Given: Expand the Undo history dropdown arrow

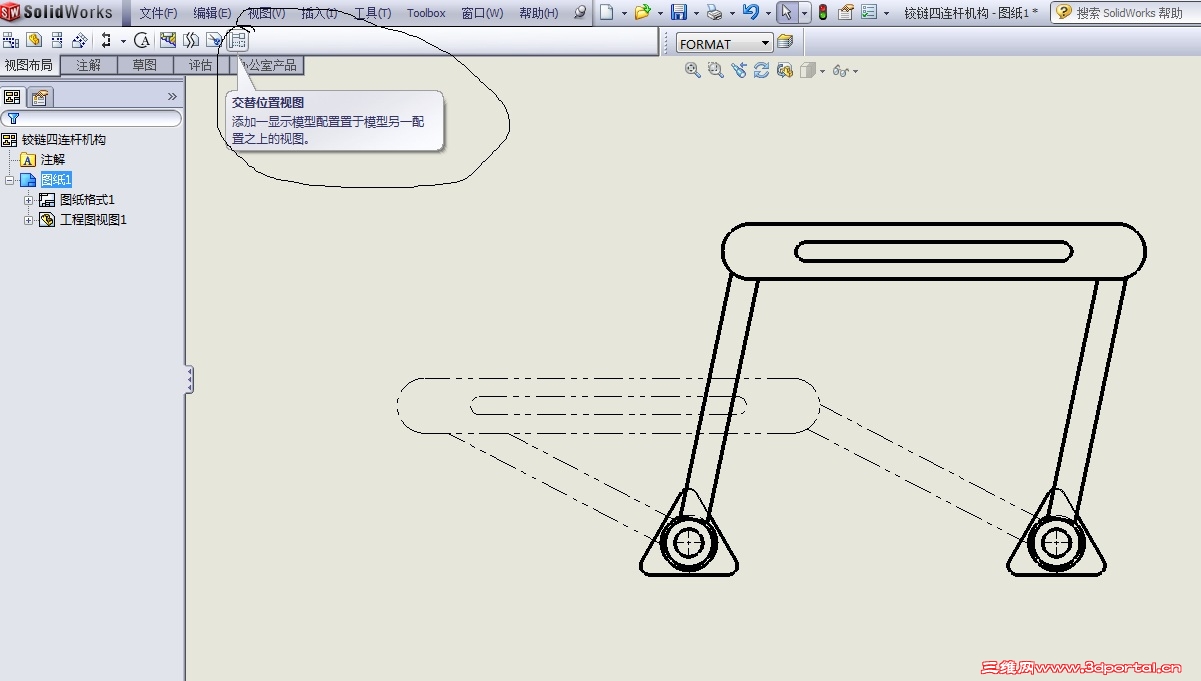Looking at the screenshot, I should pyautogui.click(x=768, y=14).
